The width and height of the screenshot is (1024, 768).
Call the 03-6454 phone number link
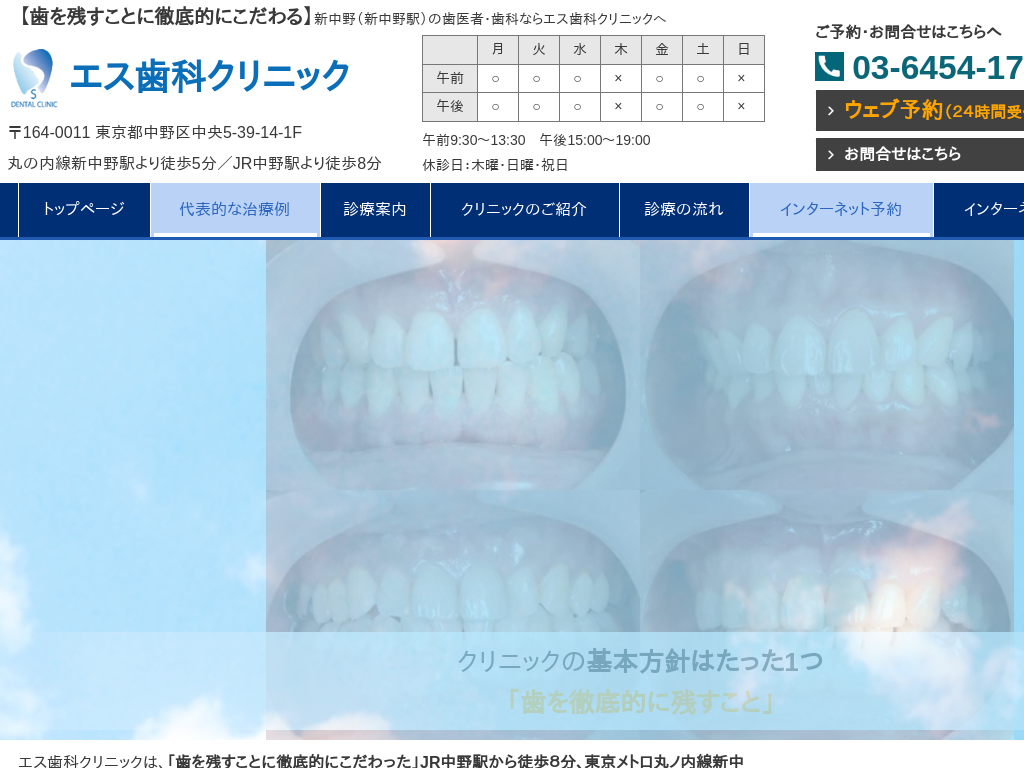[937, 67]
